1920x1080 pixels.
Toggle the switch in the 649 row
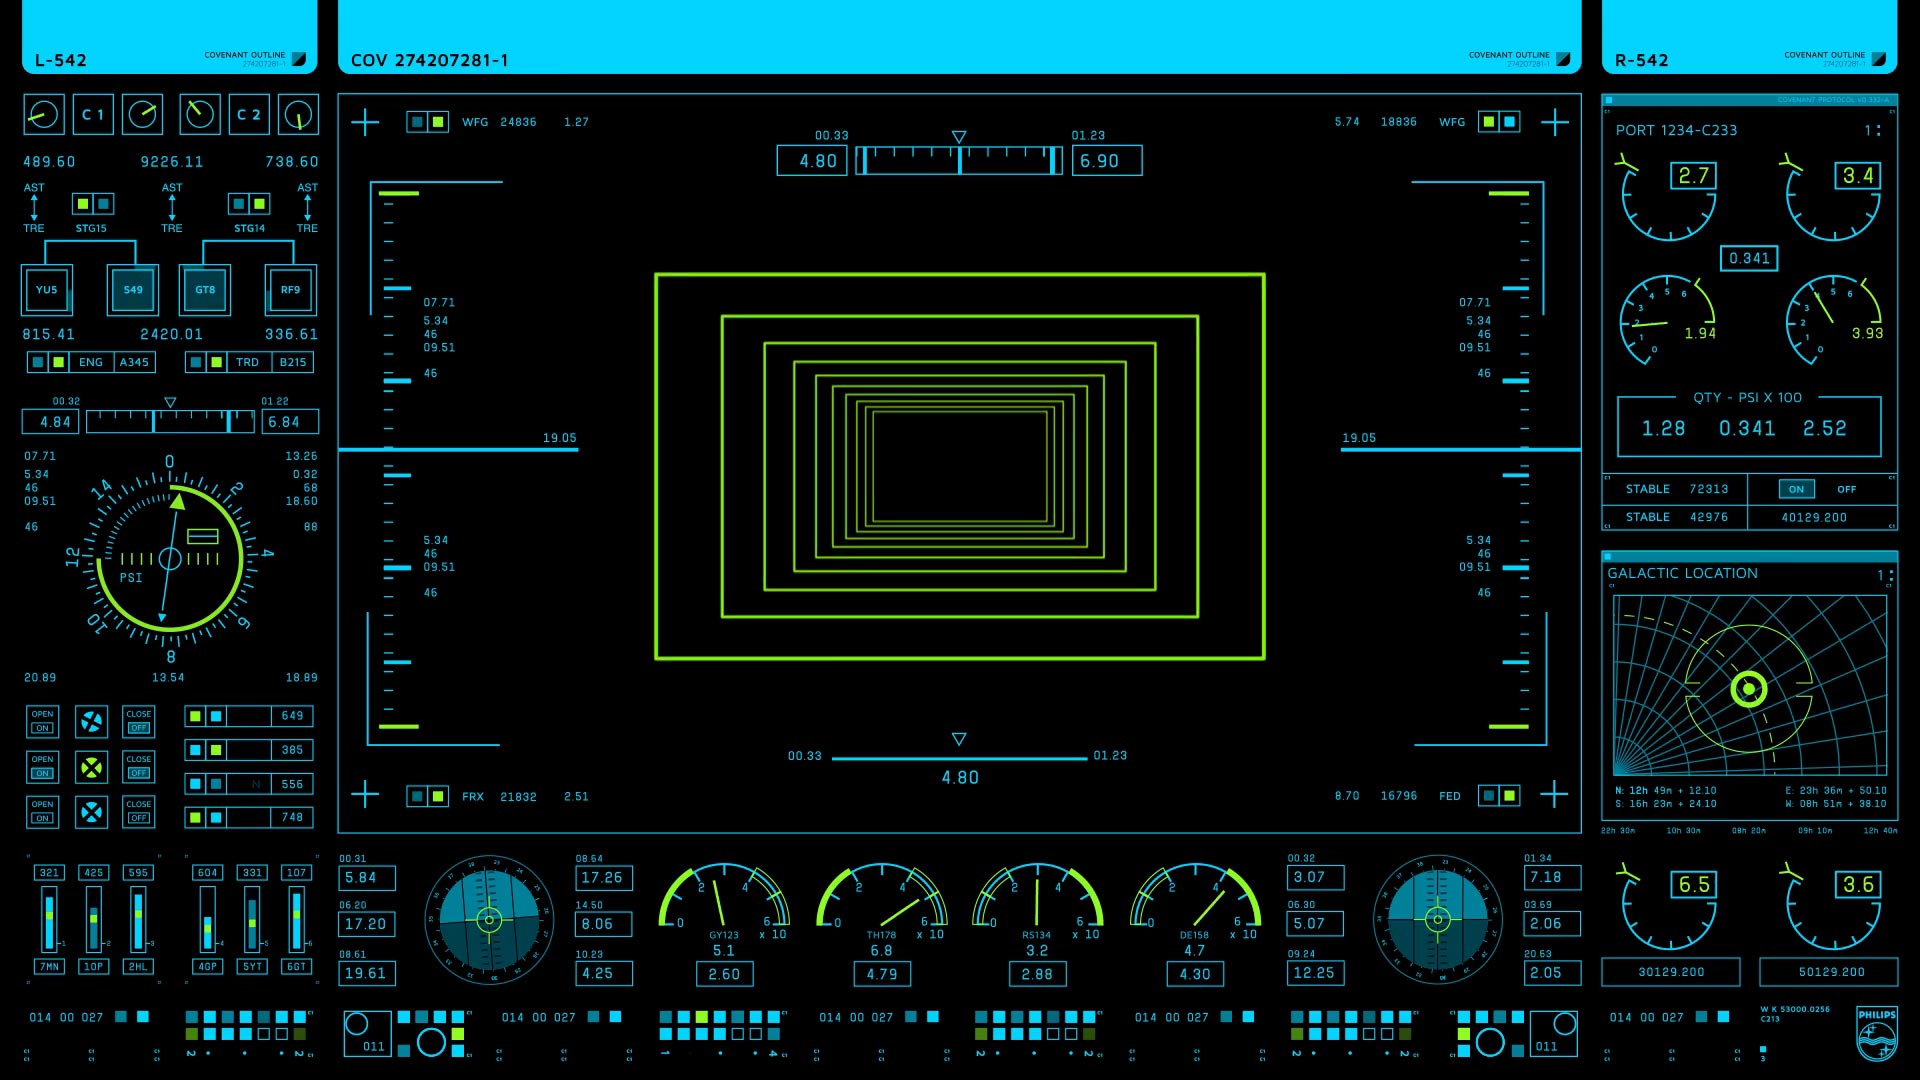(x=206, y=716)
